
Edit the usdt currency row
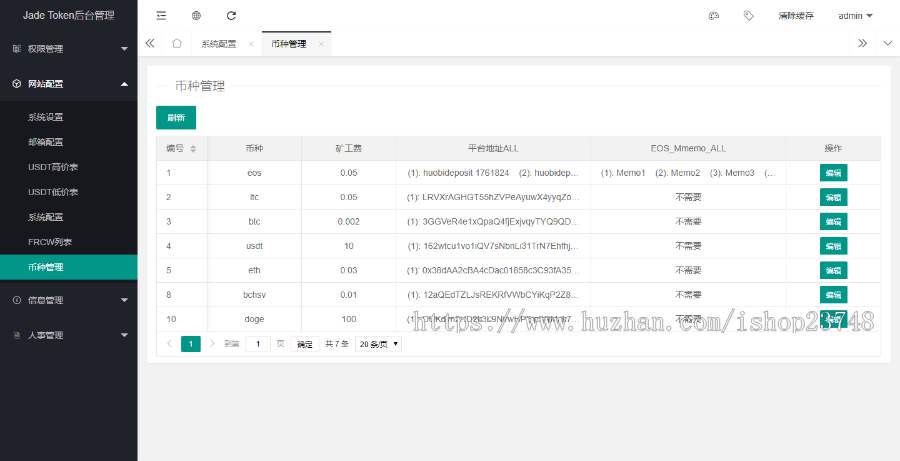click(833, 246)
